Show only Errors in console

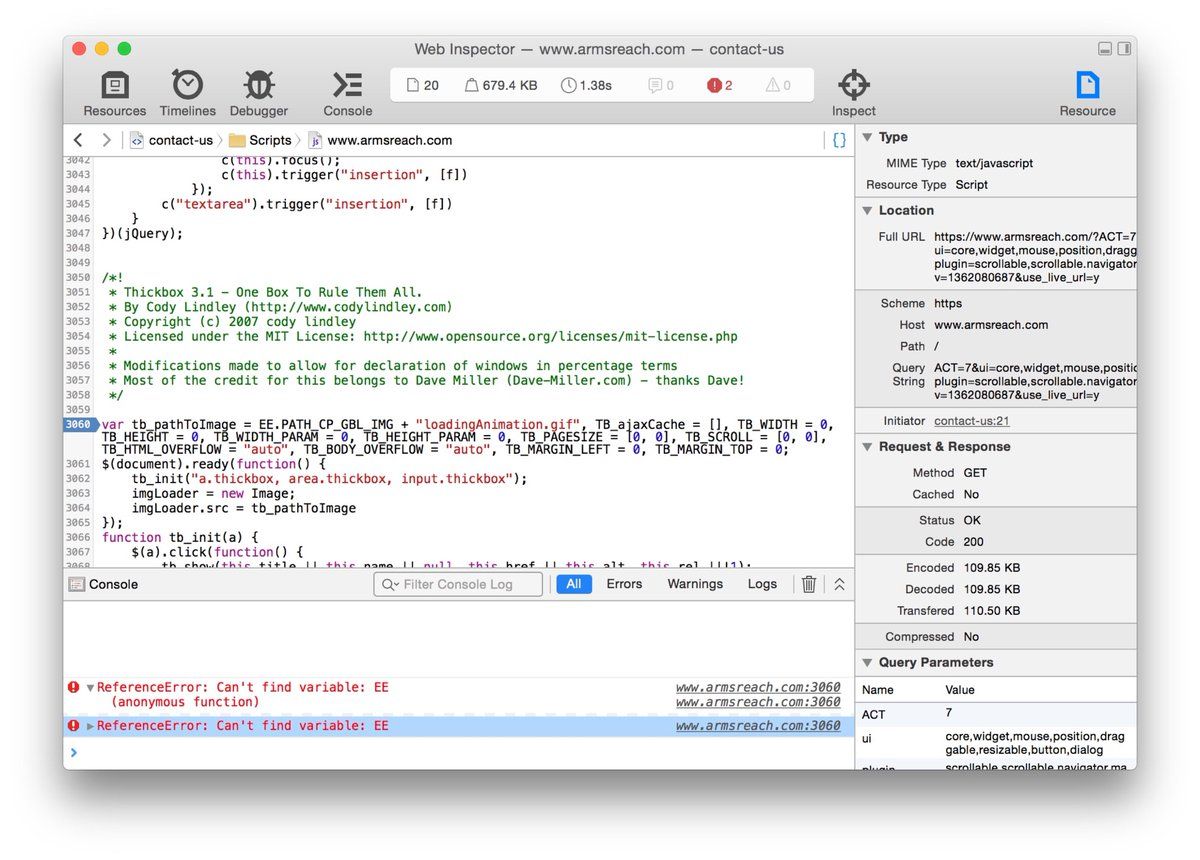(x=624, y=584)
